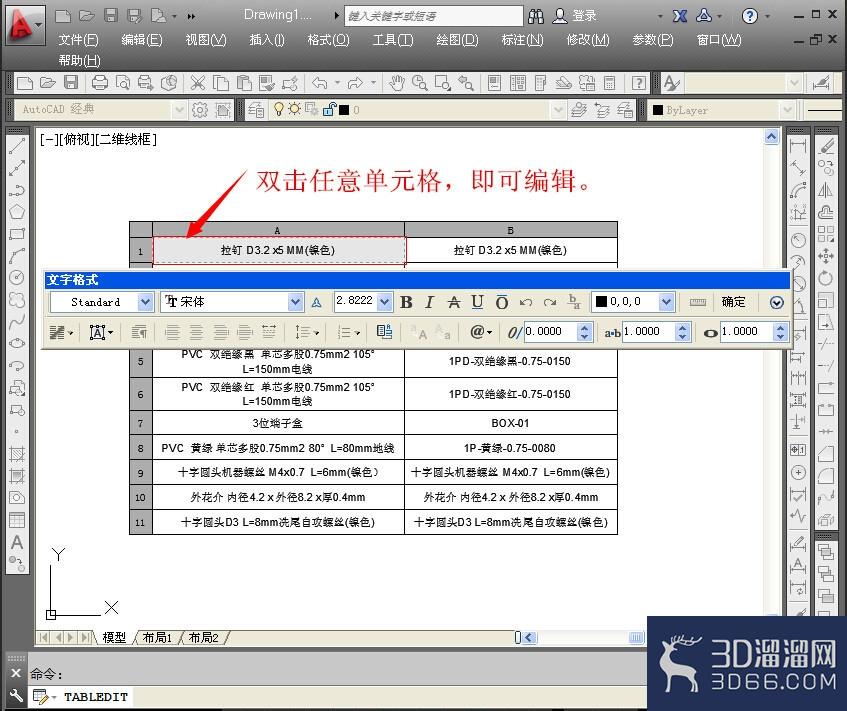
Task: Click the Bold text formatting button
Action: (406, 302)
